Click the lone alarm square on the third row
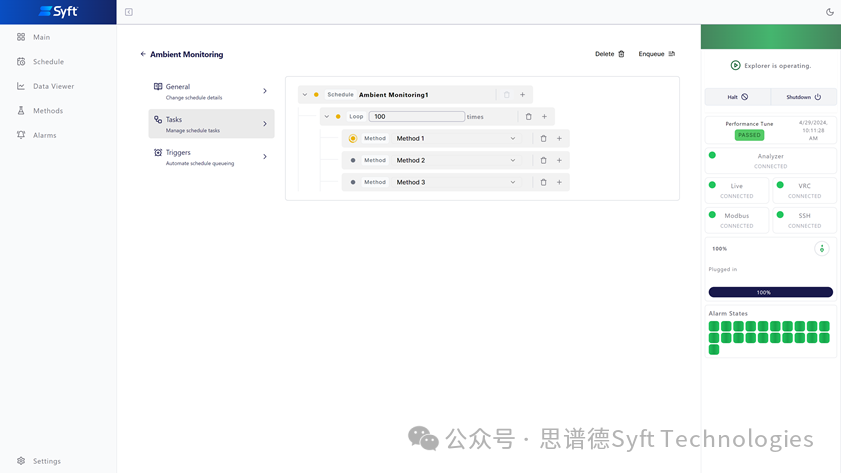841x473 pixels. click(714, 350)
